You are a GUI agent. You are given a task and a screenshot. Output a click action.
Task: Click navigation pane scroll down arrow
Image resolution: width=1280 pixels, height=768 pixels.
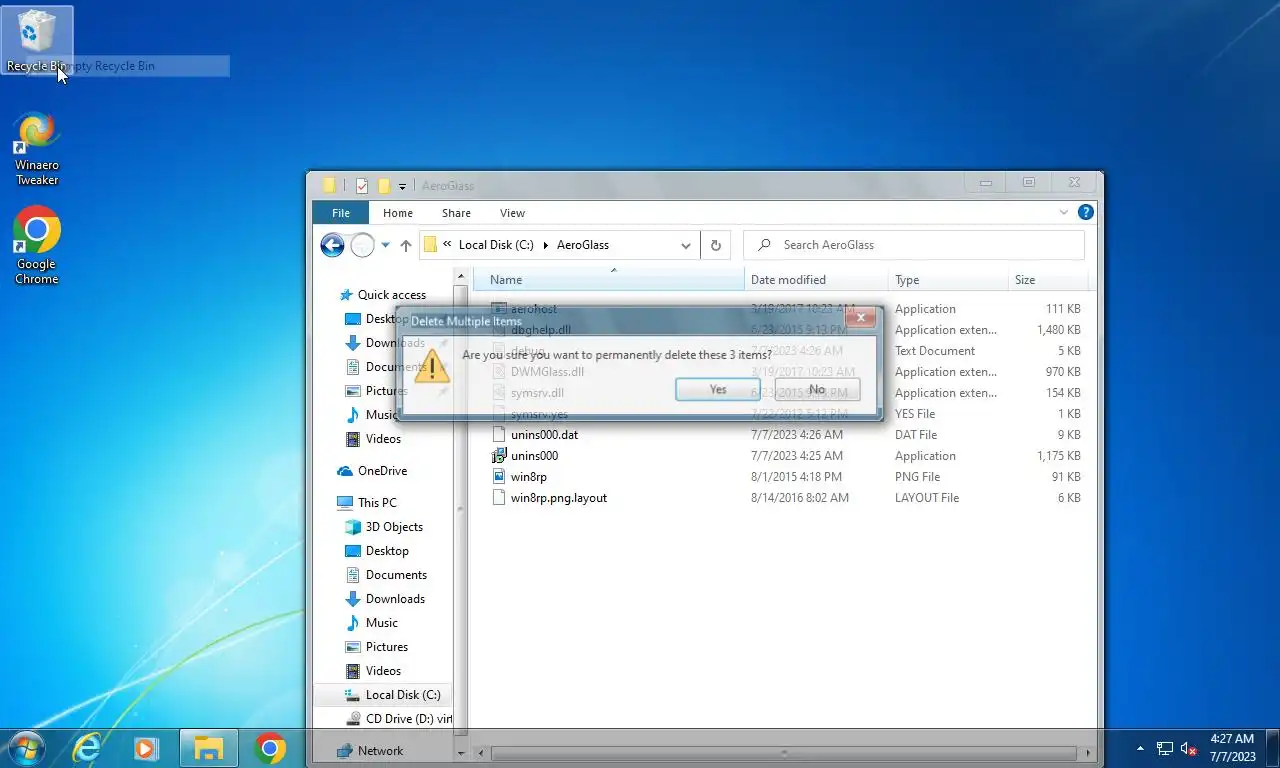[x=461, y=753]
